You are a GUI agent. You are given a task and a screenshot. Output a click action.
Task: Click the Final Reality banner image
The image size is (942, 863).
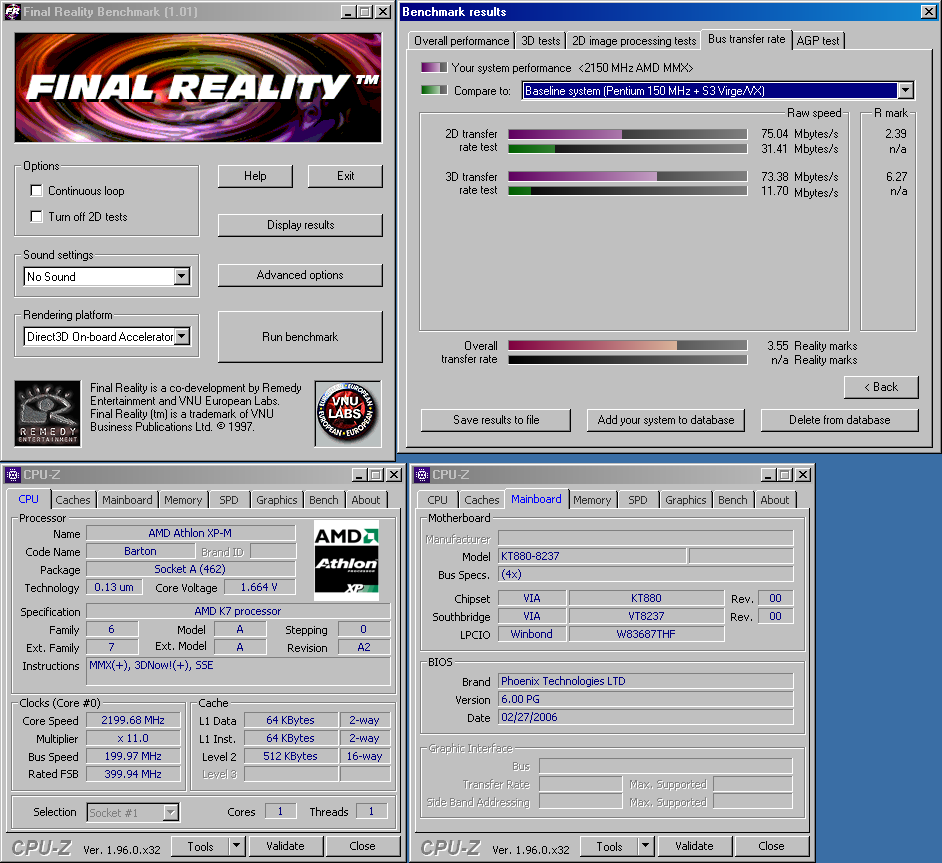tap(198, 88)
